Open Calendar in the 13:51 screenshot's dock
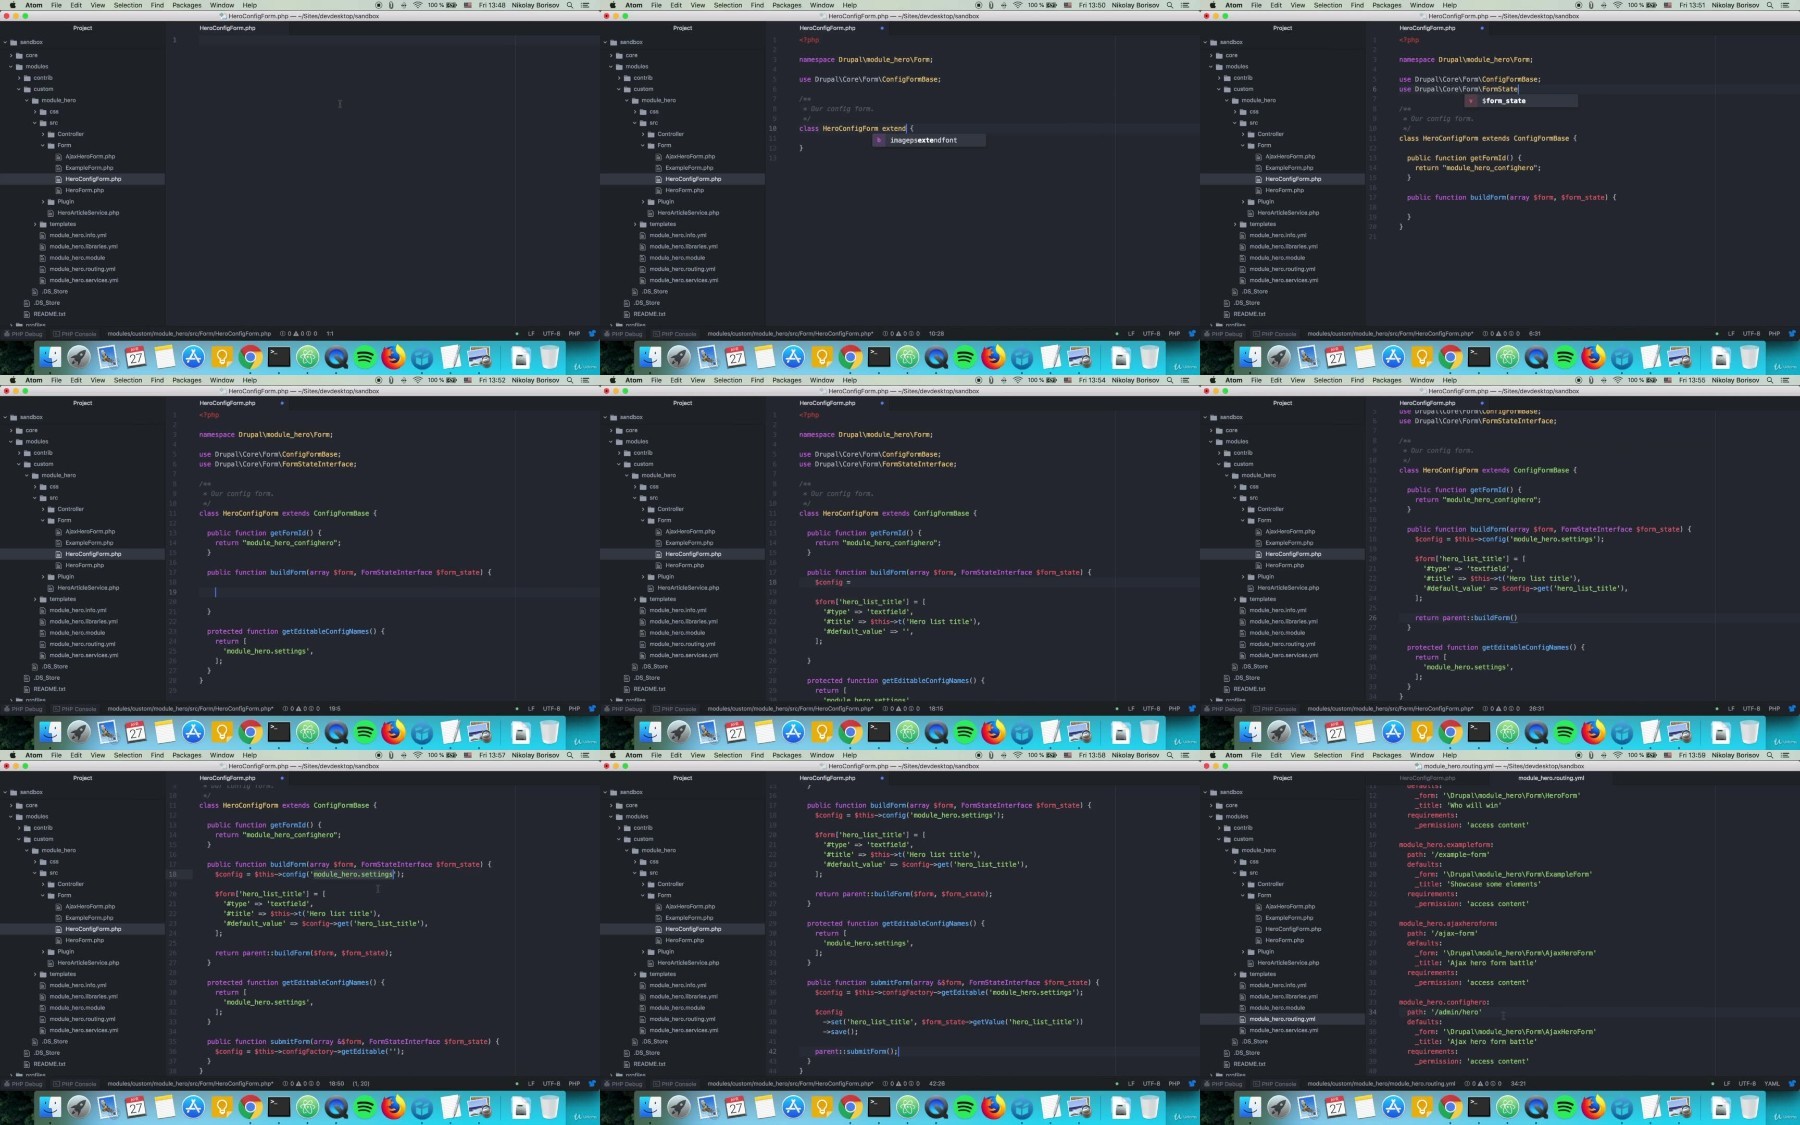1800x1125 pixels. click(1336, 357)
